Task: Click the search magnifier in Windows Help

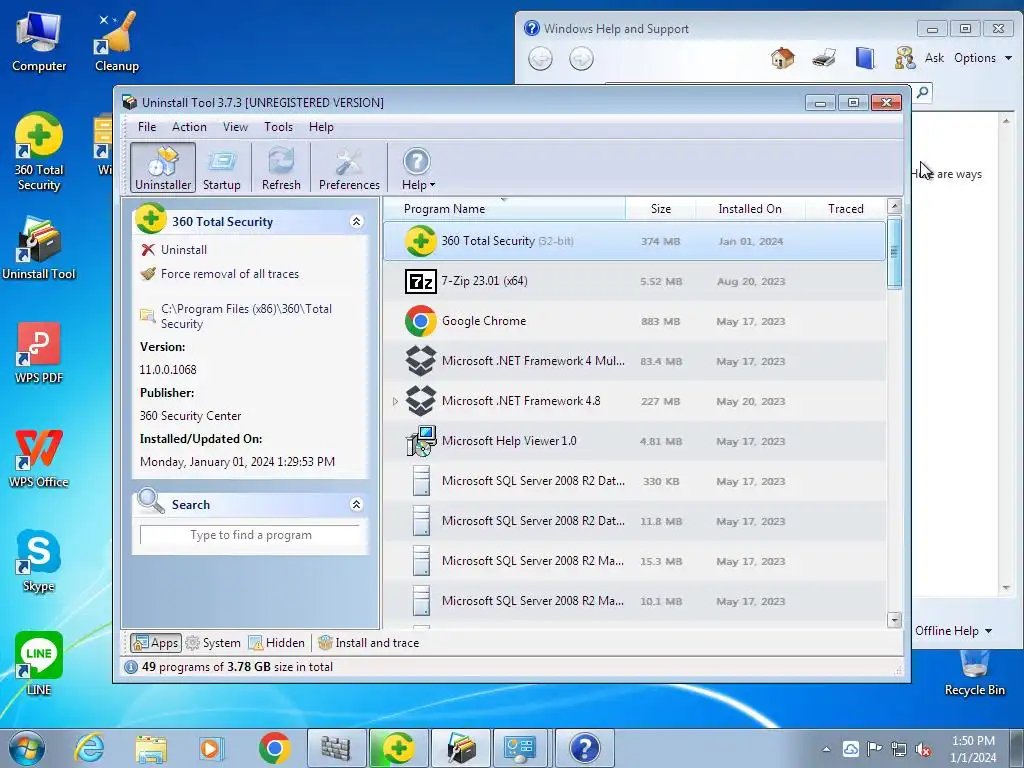Action: pos(922,92)
